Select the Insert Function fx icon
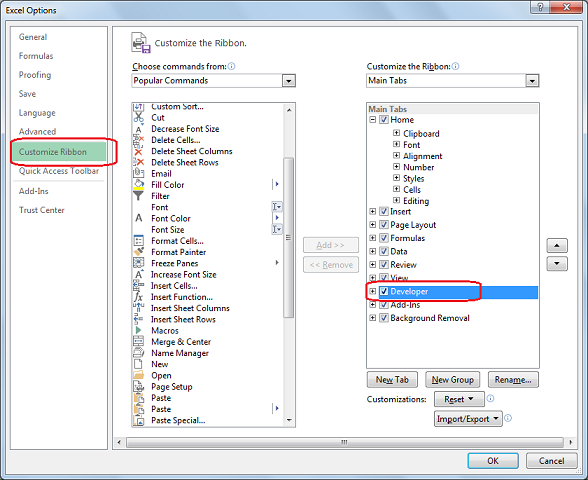Image resolution: width=588 pixels, height=480 pixels. [x=138, y=297]
